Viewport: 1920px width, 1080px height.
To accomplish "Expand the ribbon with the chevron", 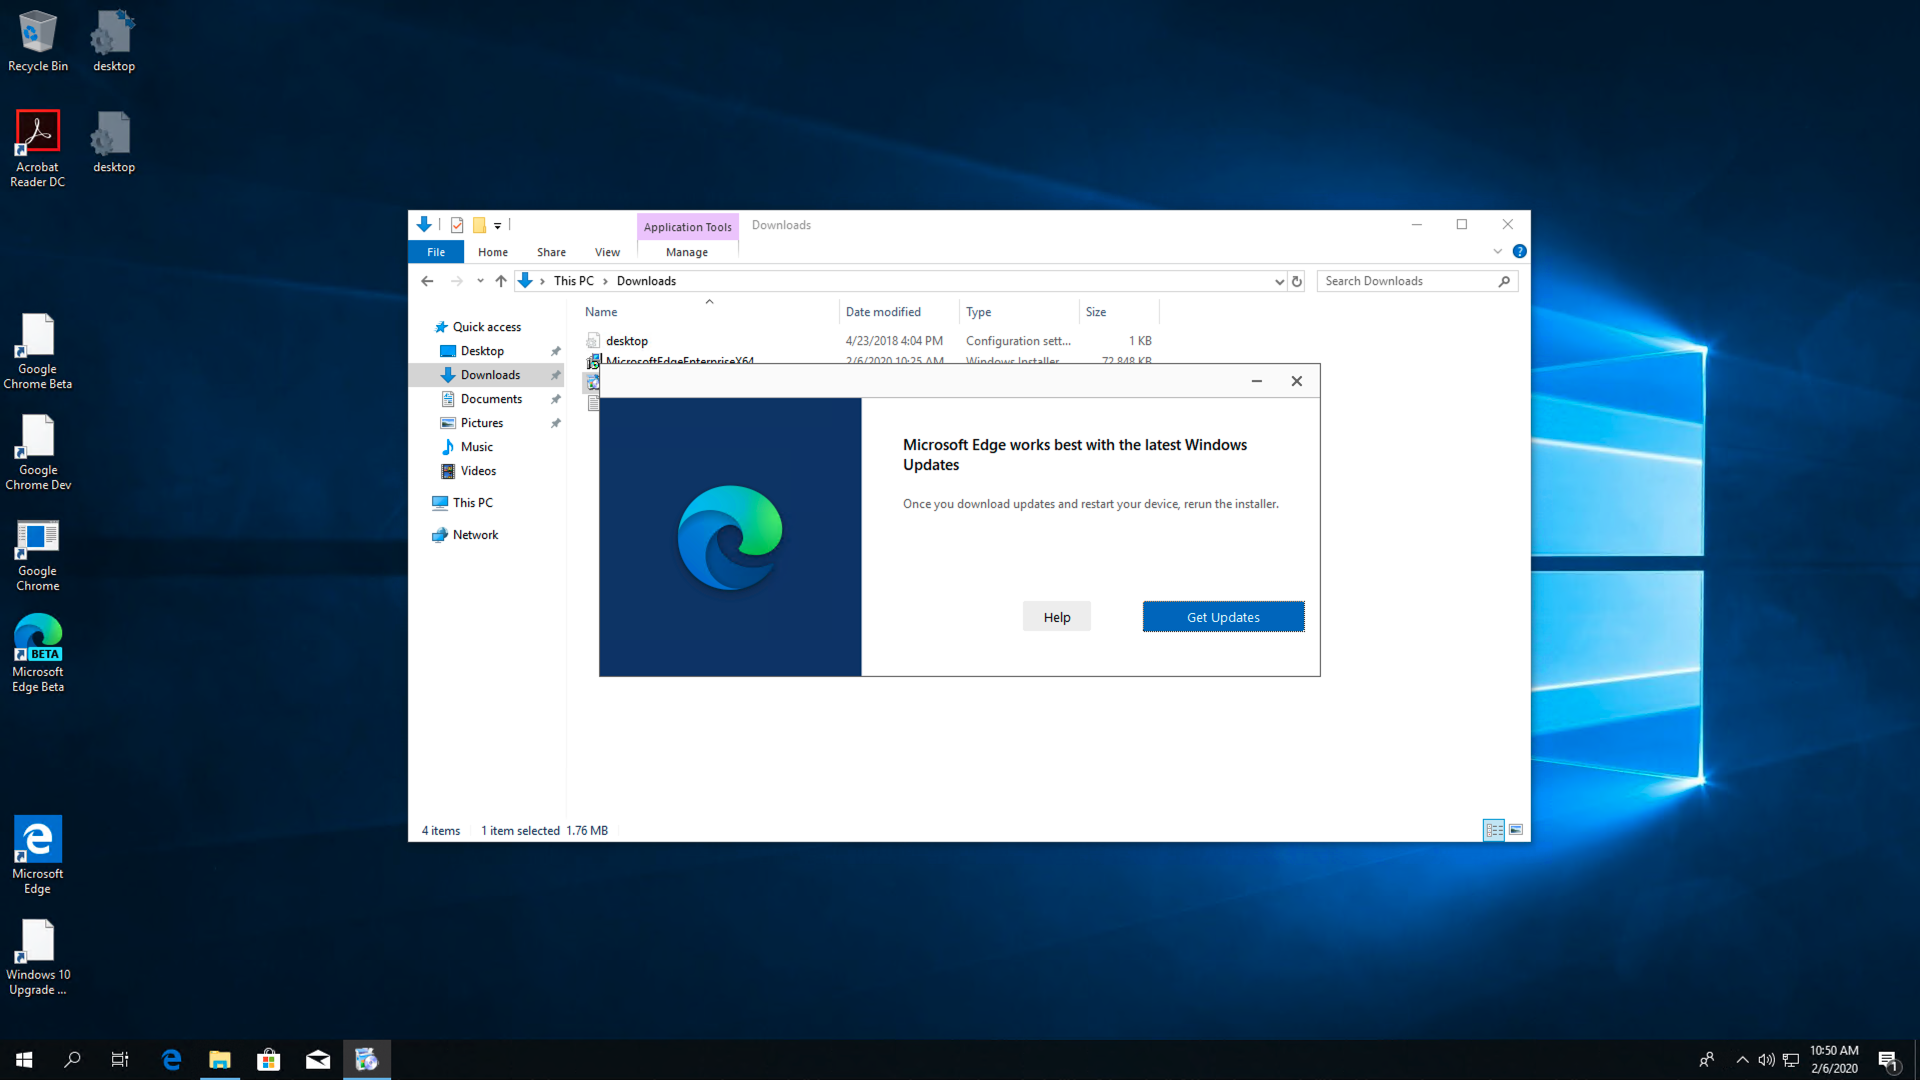I will pyautogui.click(x=1498, y=252).
